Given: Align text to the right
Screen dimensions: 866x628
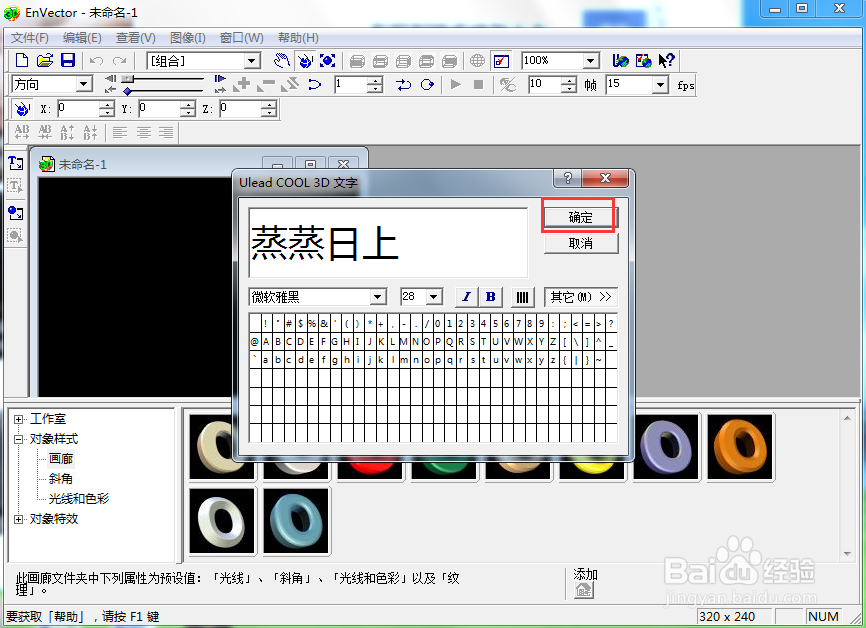Looking at the screenshot, I should pyautogui.click(x=166, y=132).
